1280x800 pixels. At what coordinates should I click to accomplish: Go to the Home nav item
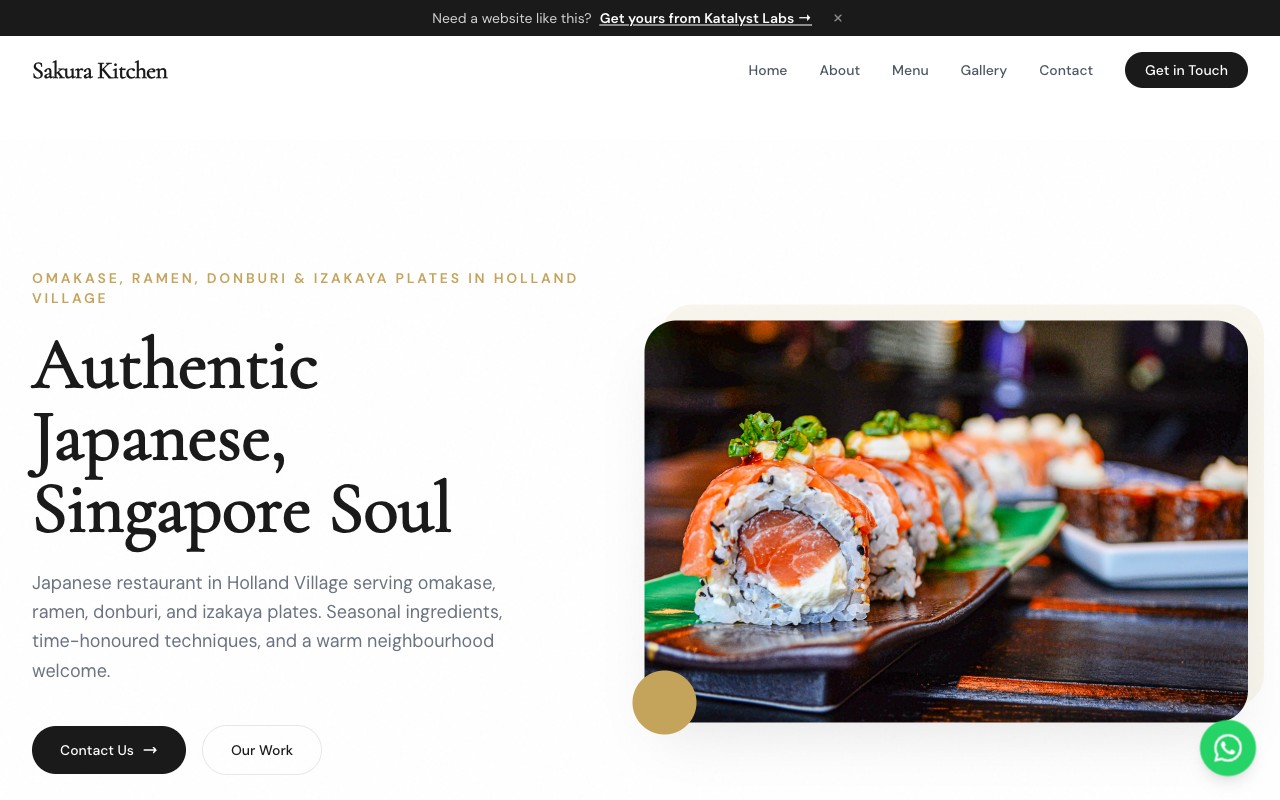768,70
